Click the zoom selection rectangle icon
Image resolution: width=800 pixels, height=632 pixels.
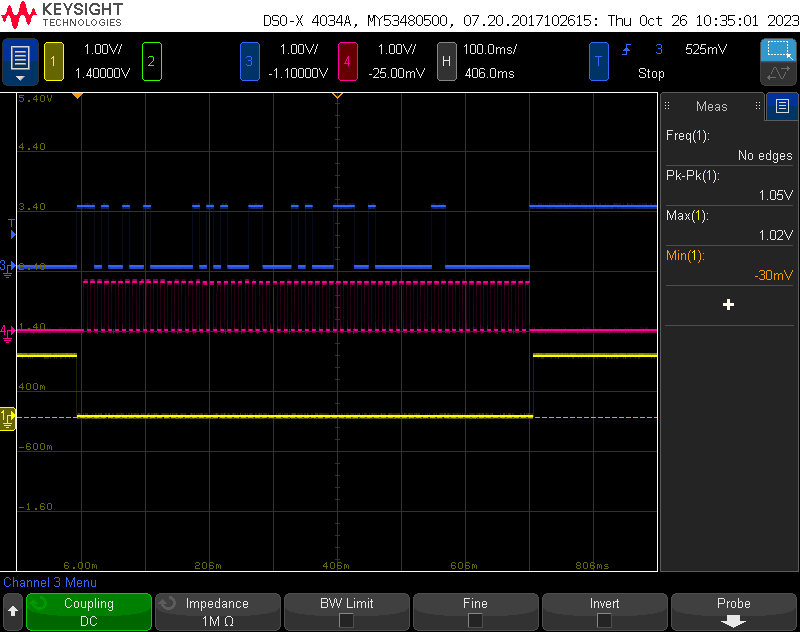click(777, 50)
